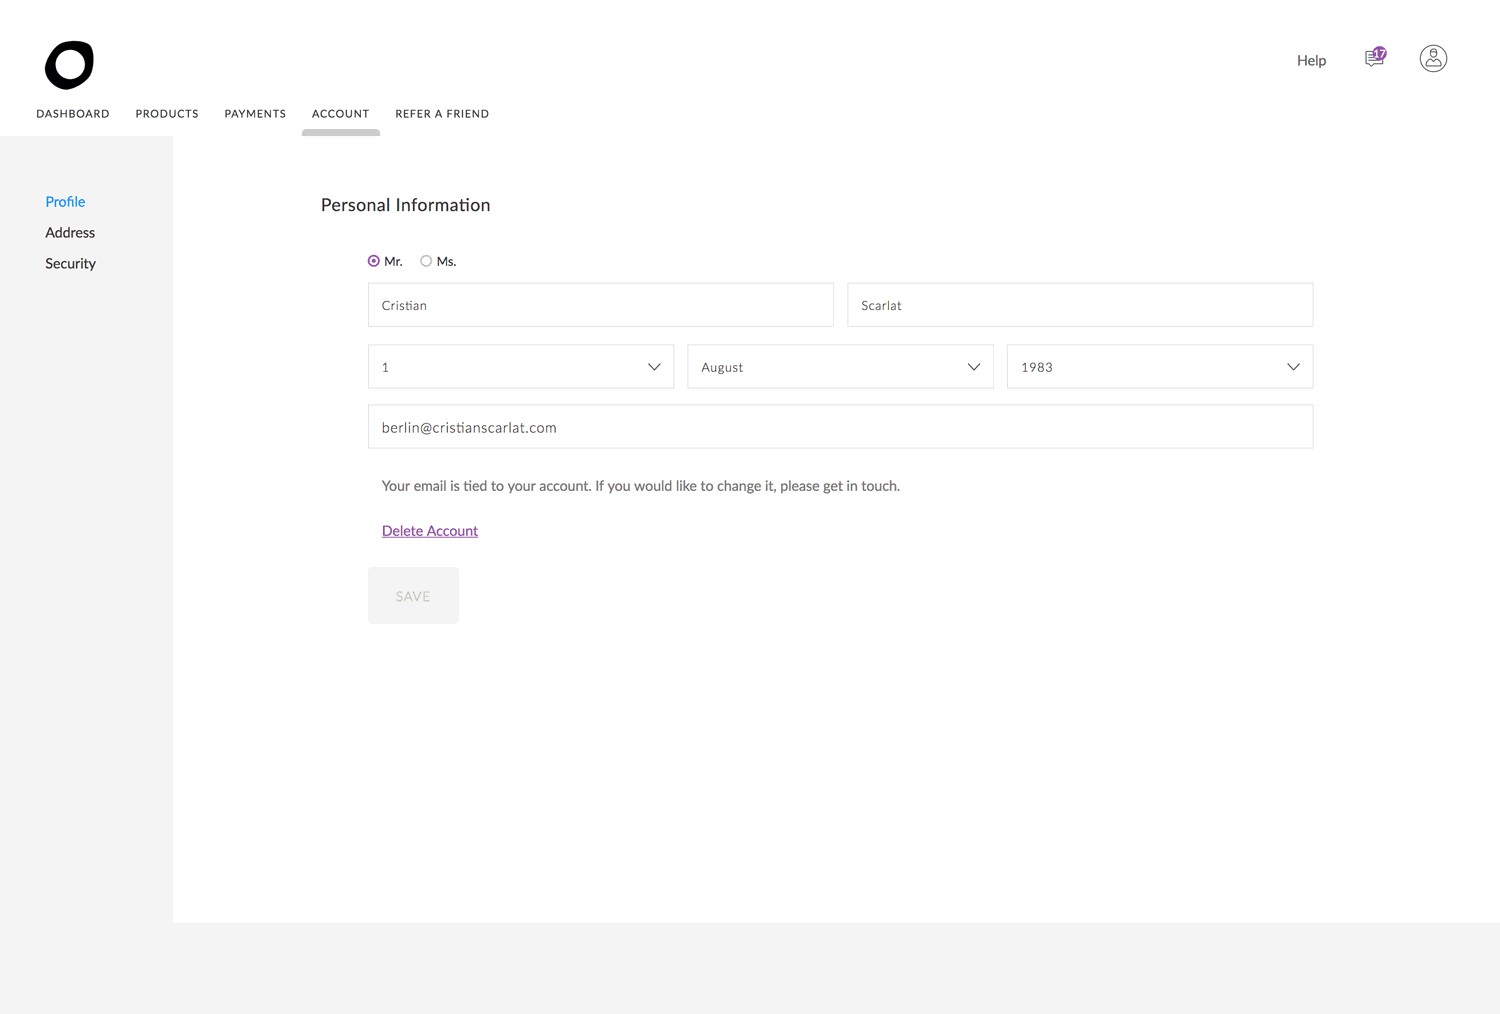Click the first name field Cristian
The width and height of the screenshot is (1500, 1014).
tap(600, 305)
